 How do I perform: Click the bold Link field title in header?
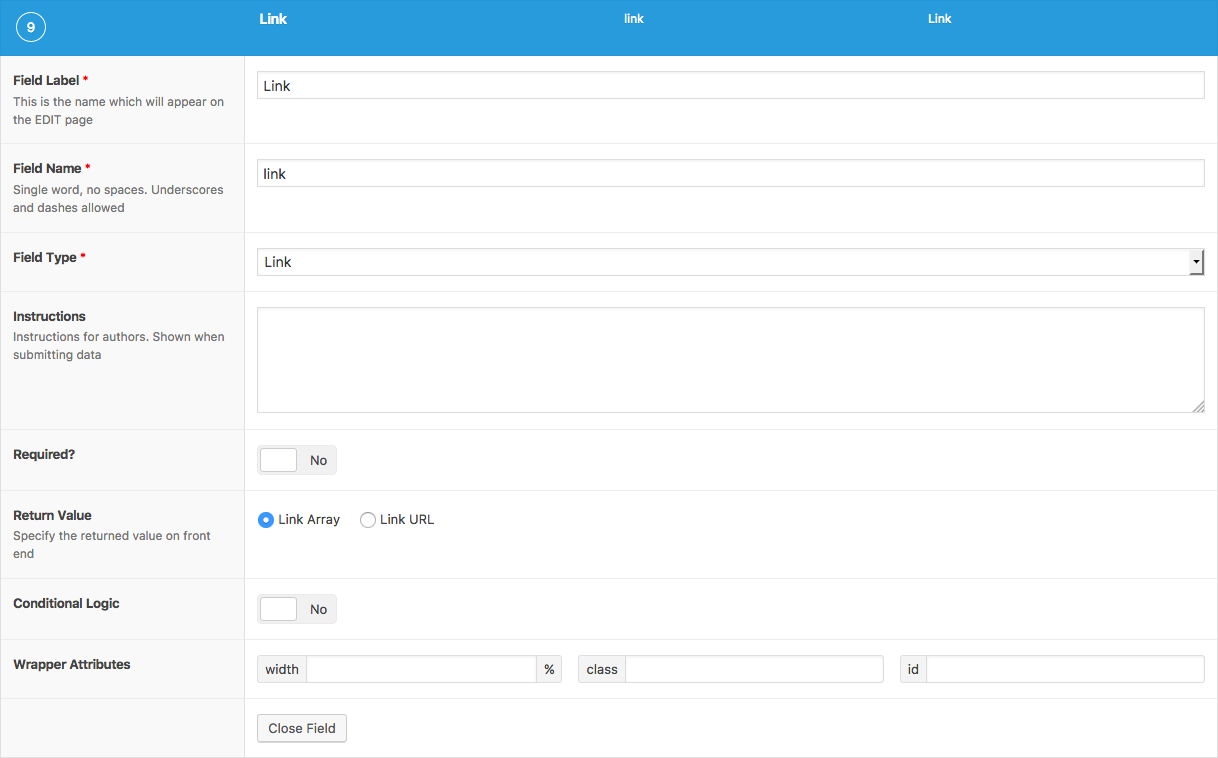point(273,19)
